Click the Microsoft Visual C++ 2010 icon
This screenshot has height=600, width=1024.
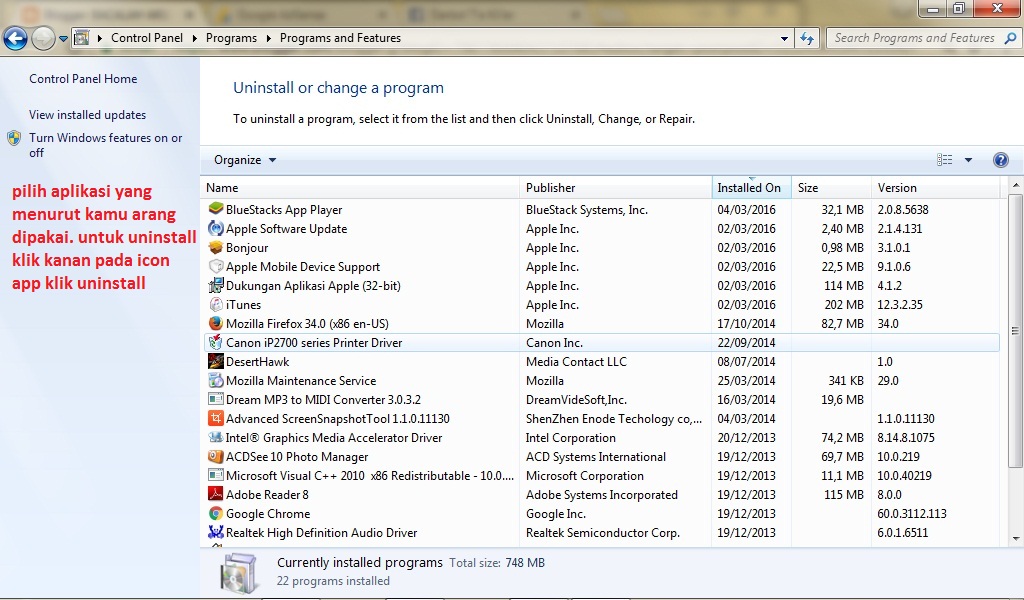pyautogui.click(x=216, y=475)
